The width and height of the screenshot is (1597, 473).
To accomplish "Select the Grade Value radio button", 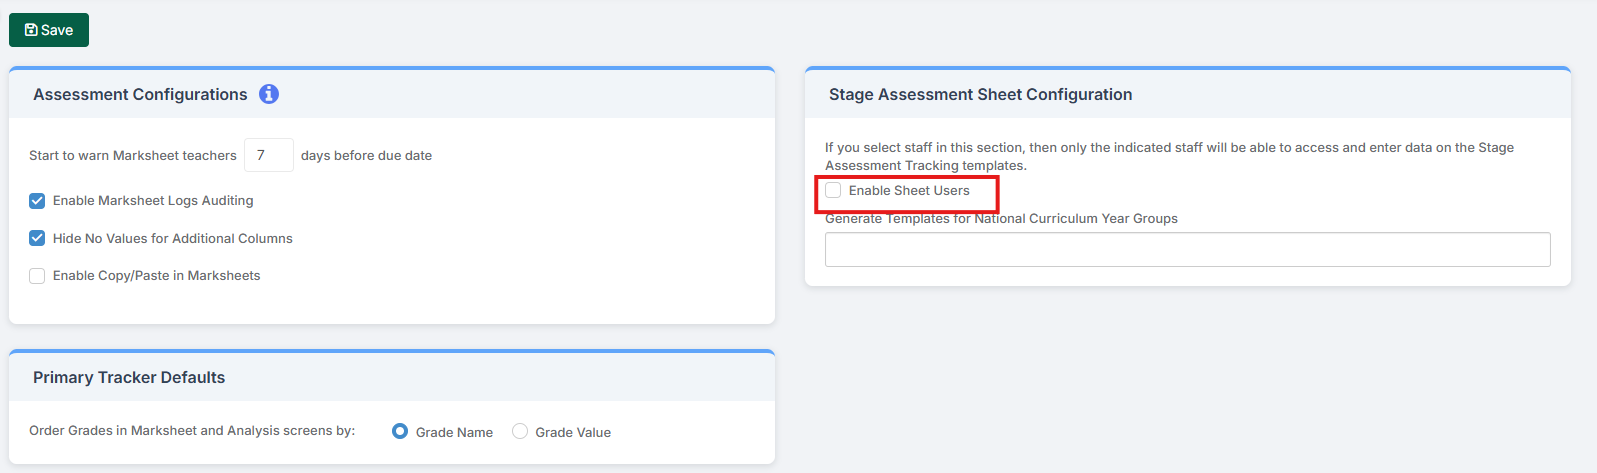I will pos(520,431).
